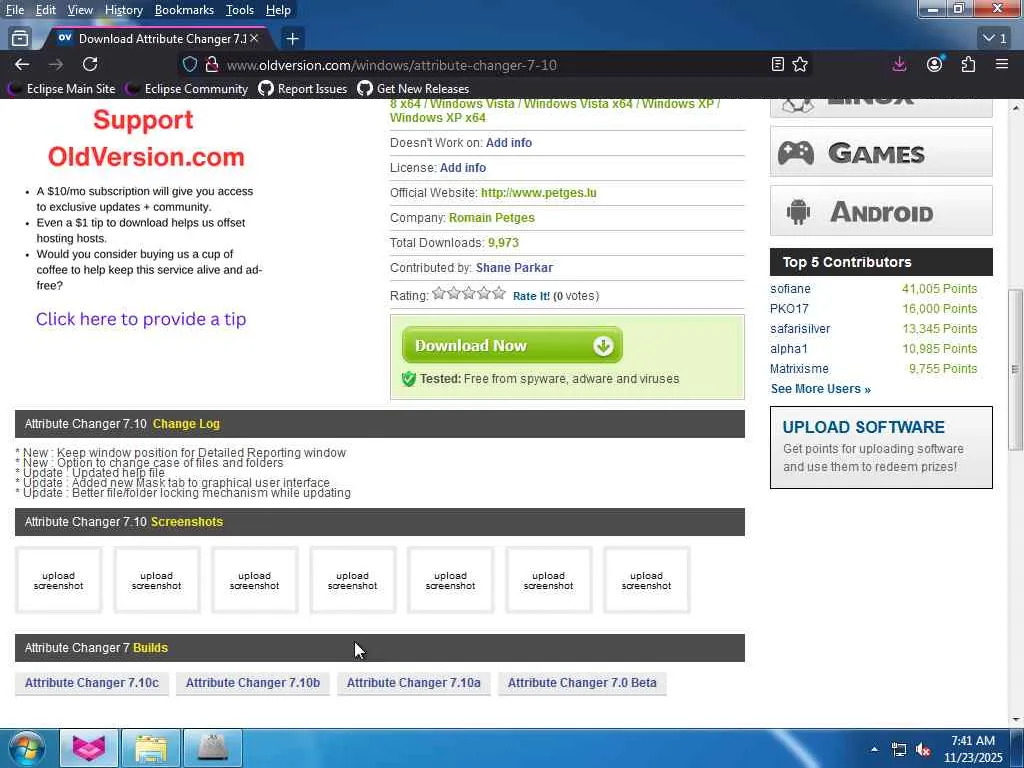Image resolution: width=1024 pixels, height=768 pixels.
Task: Open Attribute Changer 7.10a build
Action: [413, 683]
